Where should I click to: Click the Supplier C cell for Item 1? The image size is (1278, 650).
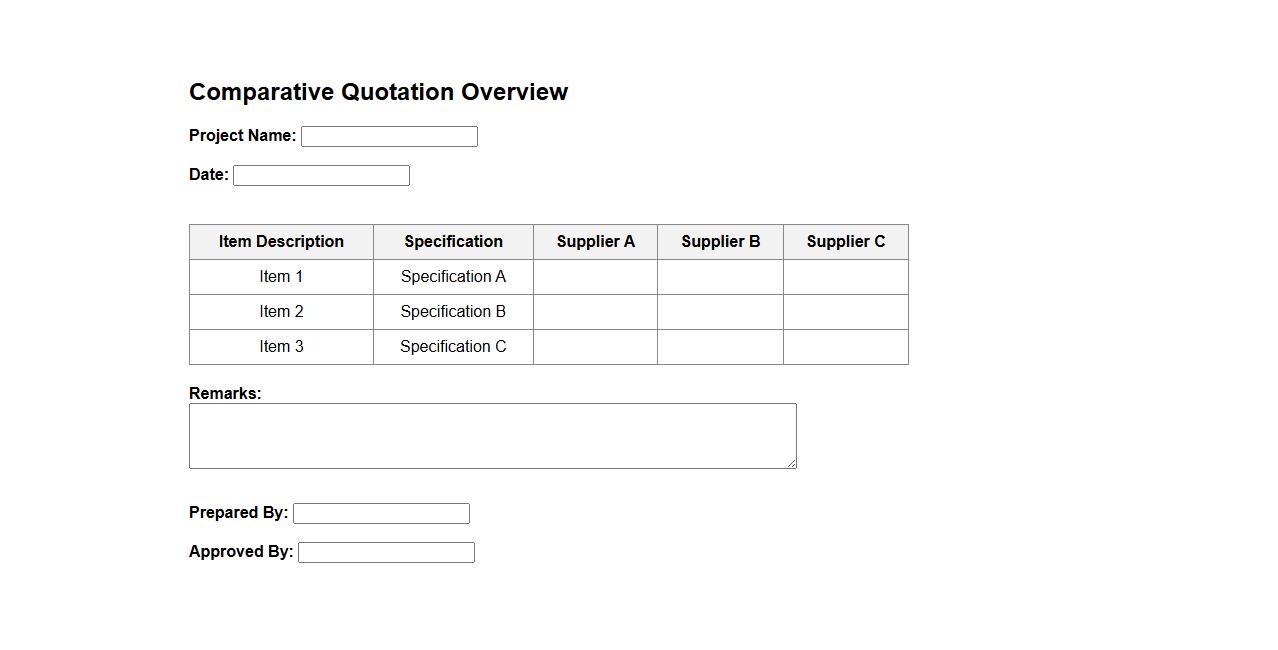point(845,277)
